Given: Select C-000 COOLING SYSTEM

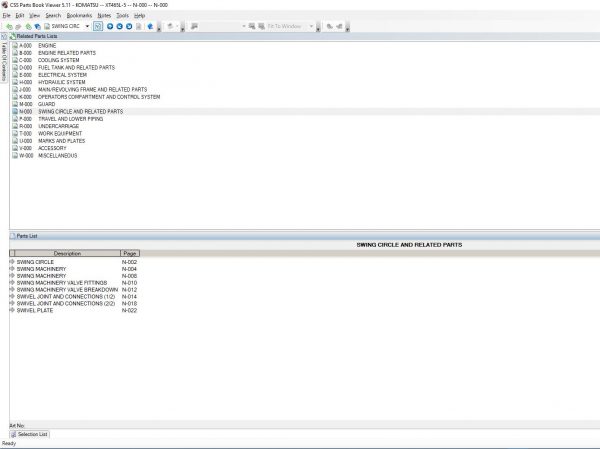Looking at the screenshot, I should (46, 60).
